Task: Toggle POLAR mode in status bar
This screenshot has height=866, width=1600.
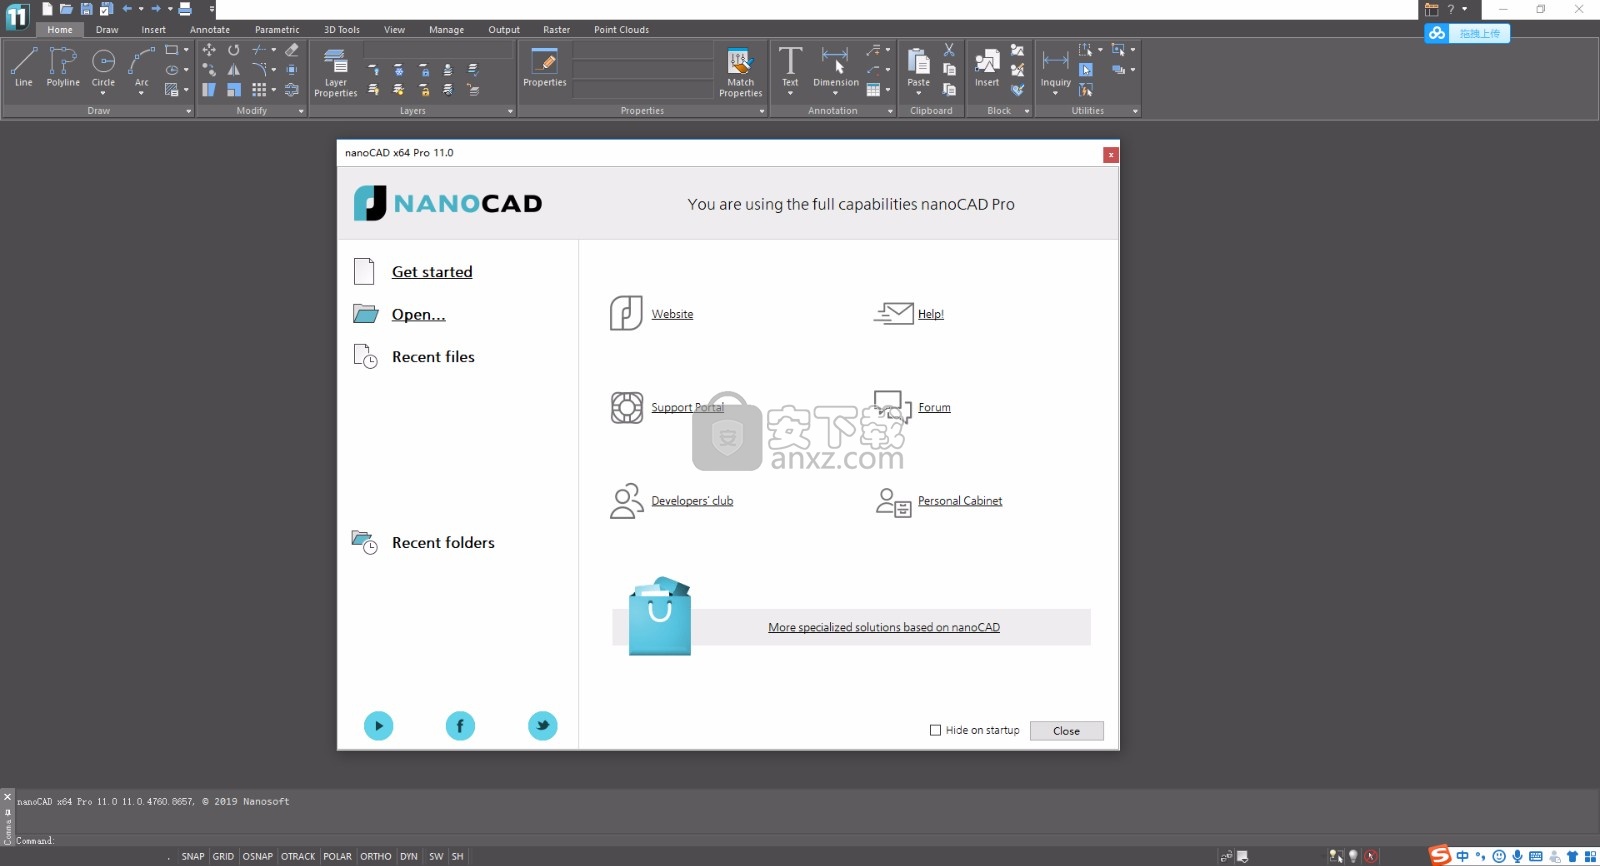Action: click(337, 856)
